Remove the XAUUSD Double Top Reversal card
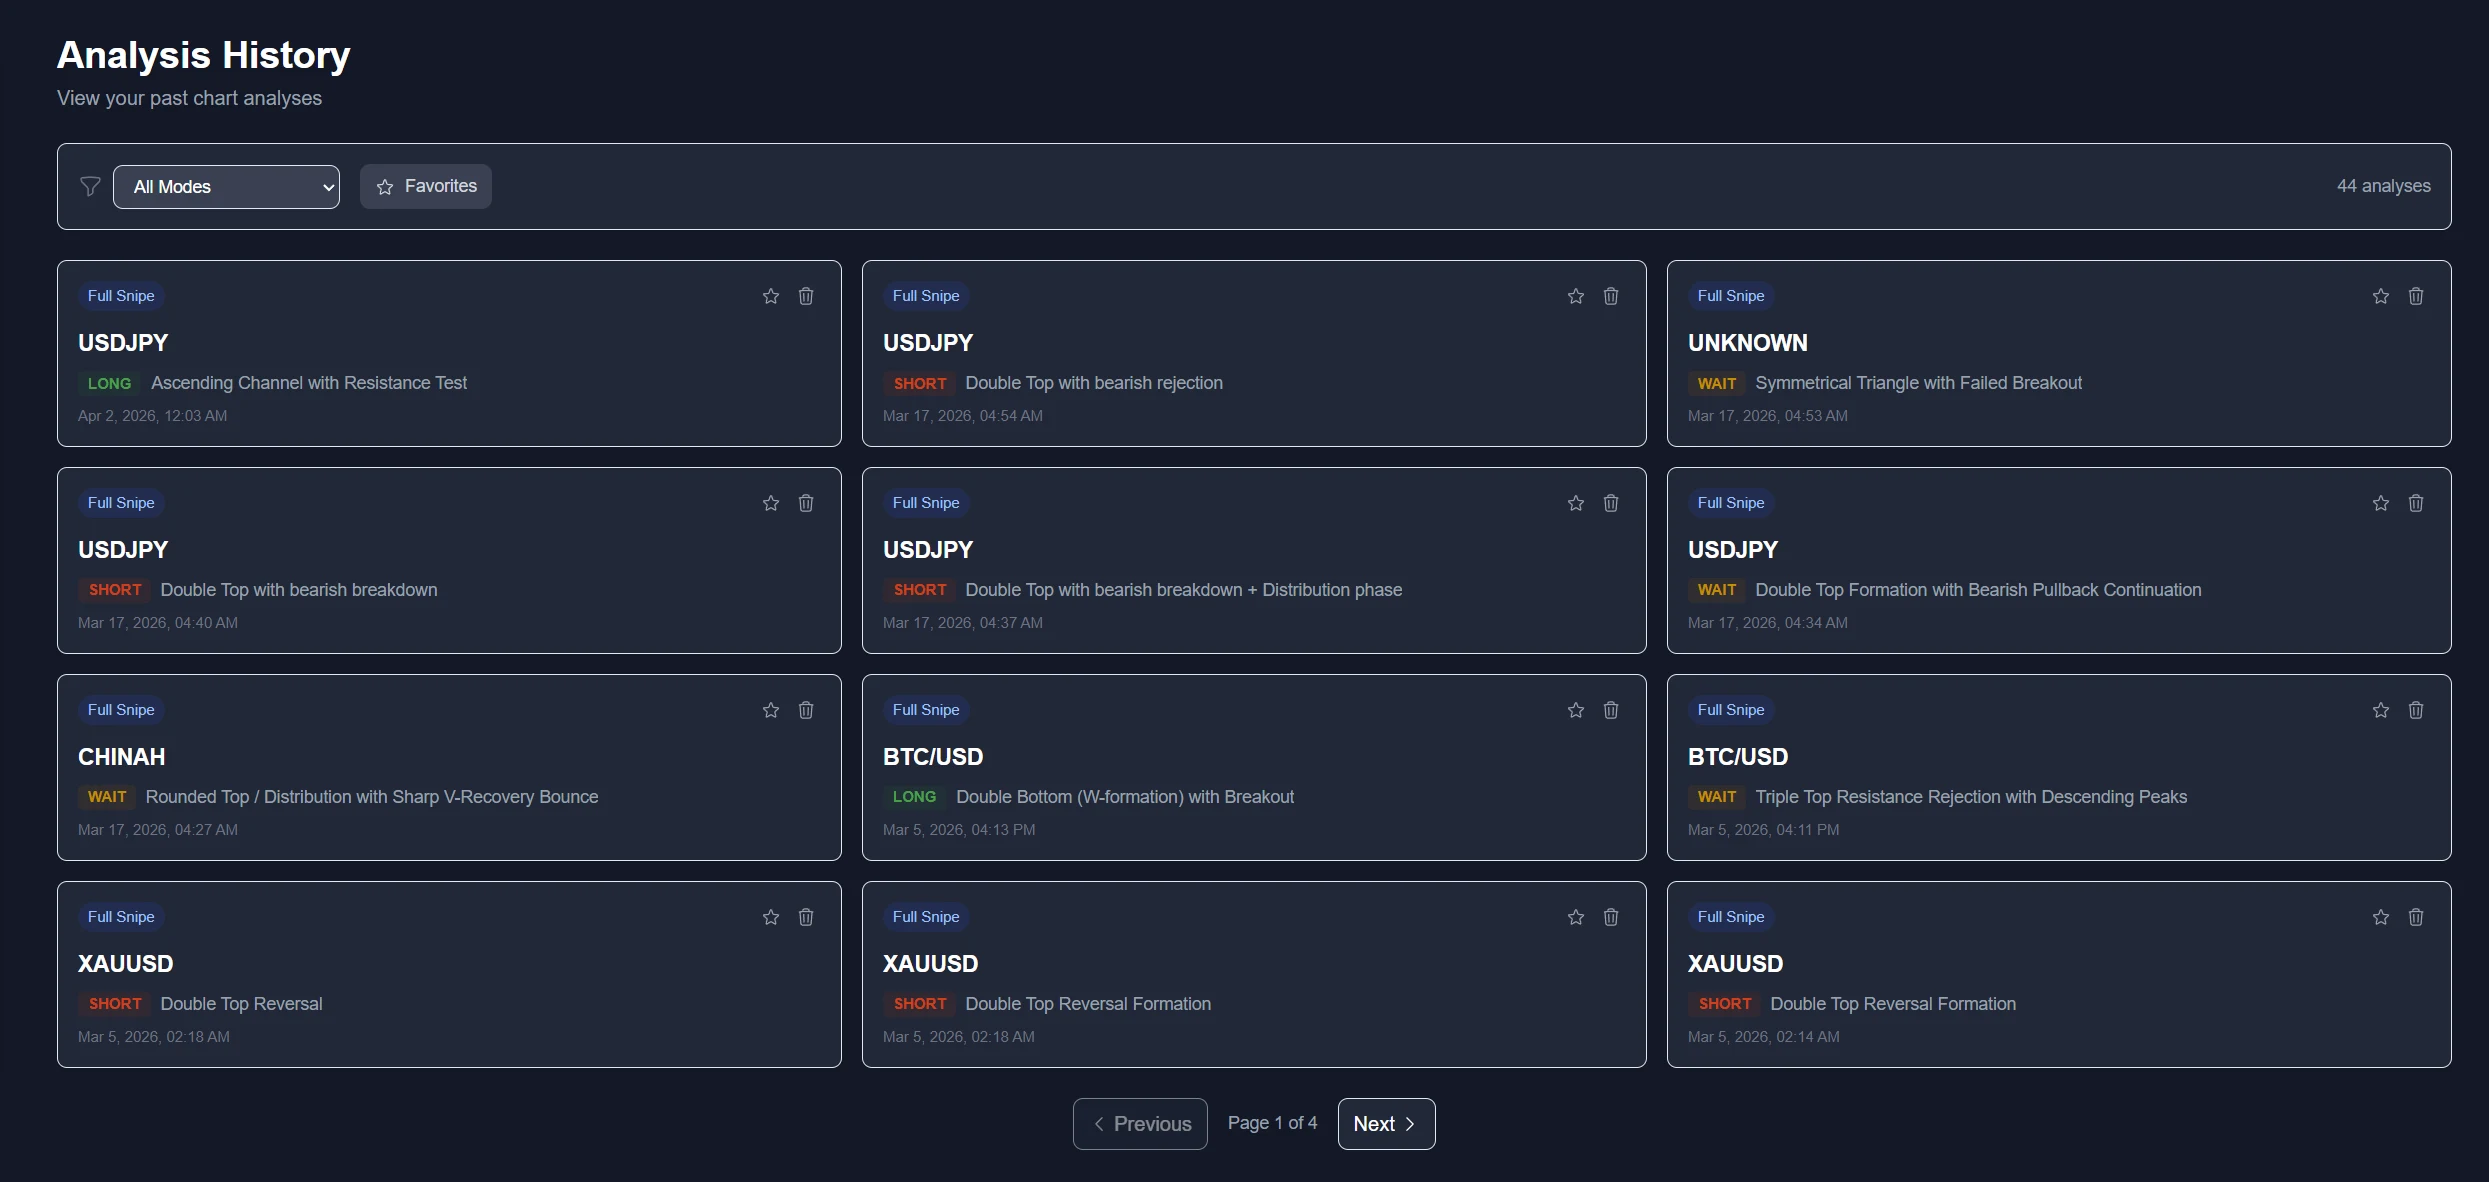 (x=806, y=917)
